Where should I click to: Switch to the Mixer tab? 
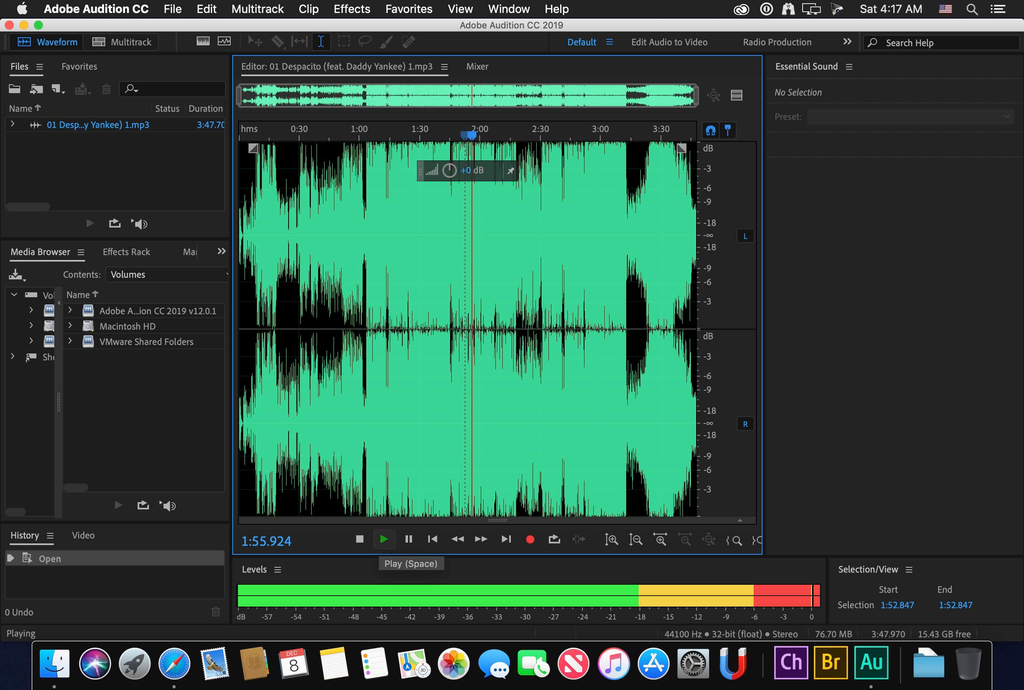click(x=477, y=66)
